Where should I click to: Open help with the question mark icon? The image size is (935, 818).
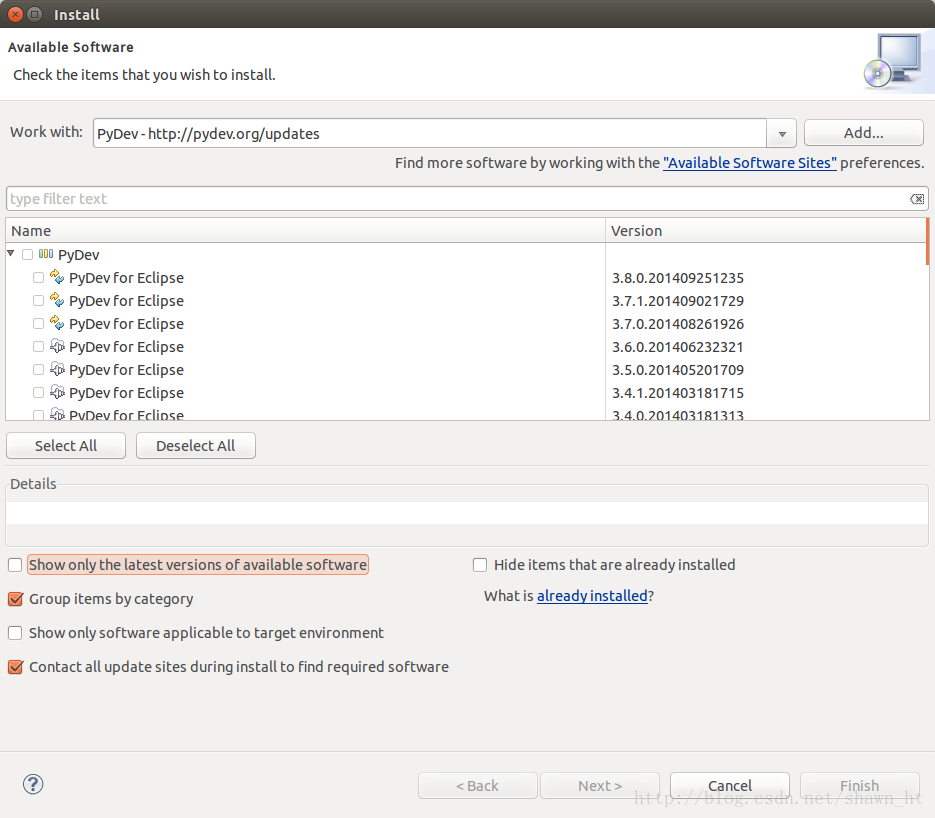pyautogui.click(x=33, y=784)
